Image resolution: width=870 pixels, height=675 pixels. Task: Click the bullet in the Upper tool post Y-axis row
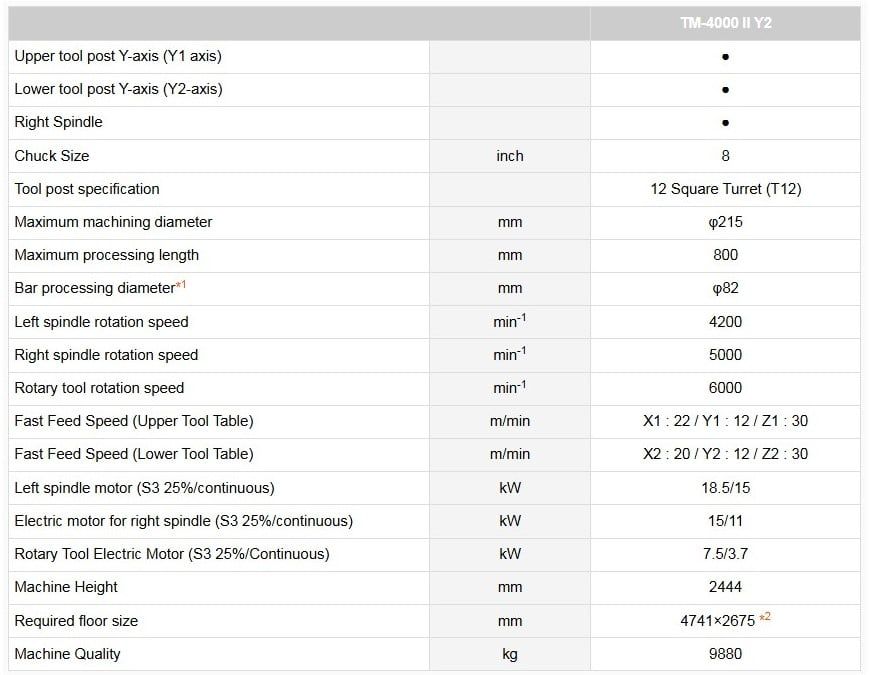[725, 57]
